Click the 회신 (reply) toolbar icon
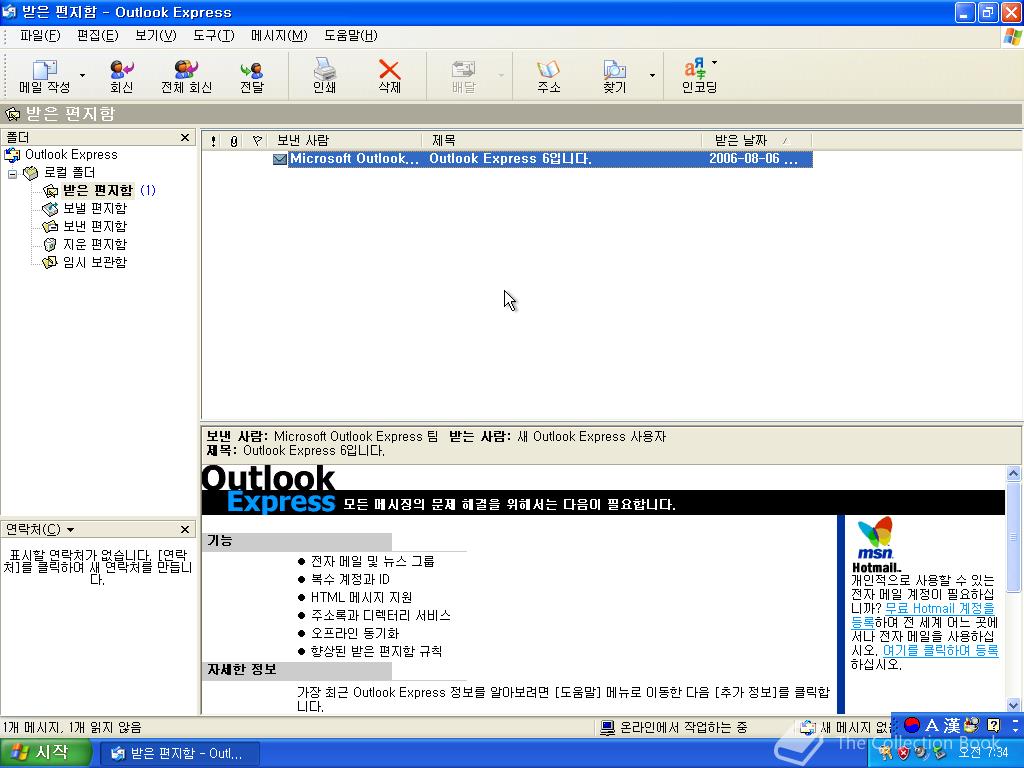 121,76
